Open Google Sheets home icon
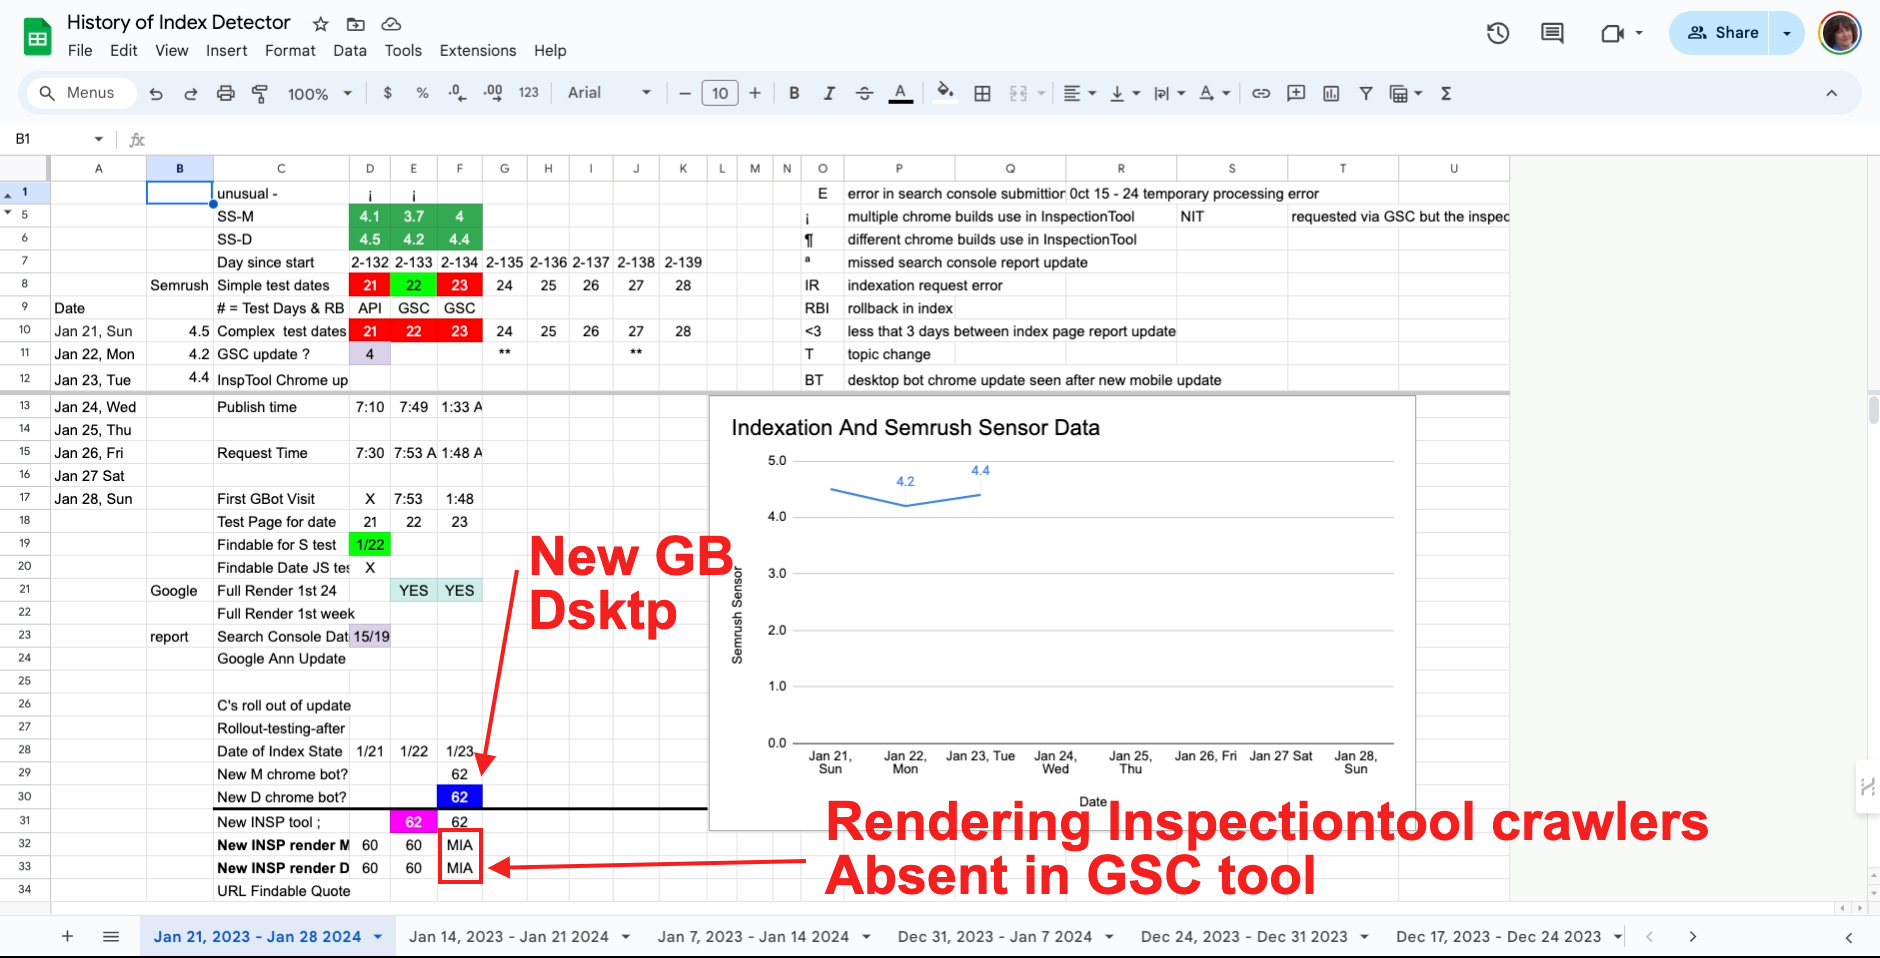 tap(38, 37)
